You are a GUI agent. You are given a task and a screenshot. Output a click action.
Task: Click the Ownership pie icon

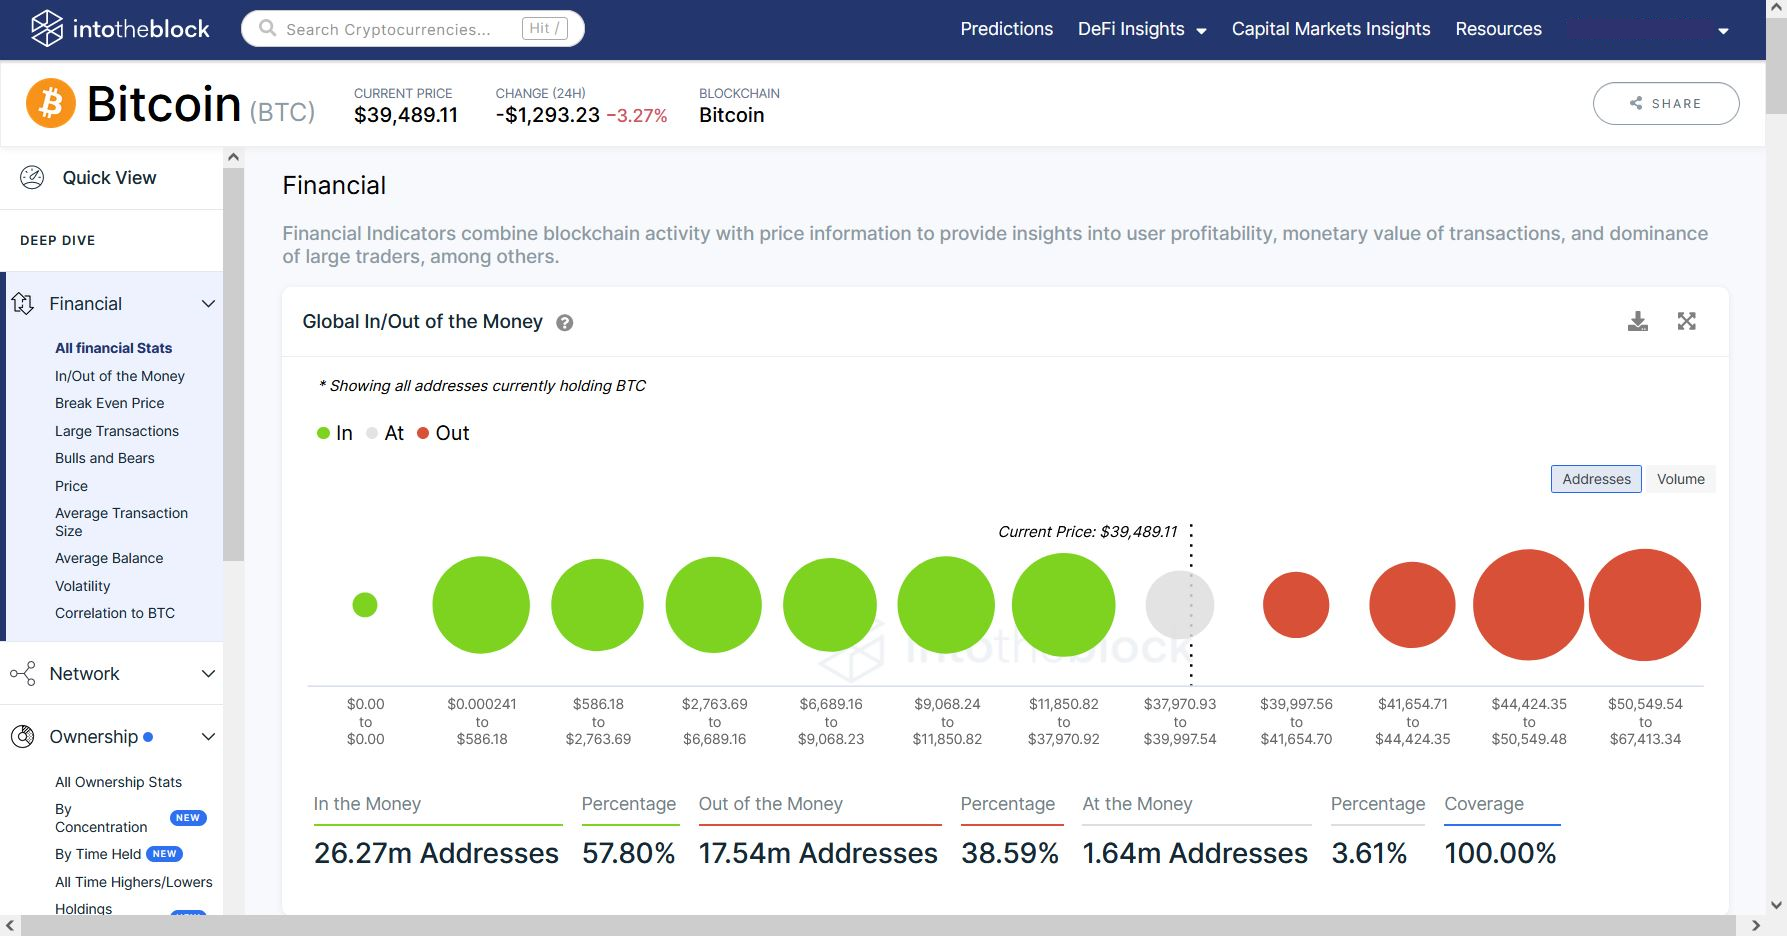(23, 737)
